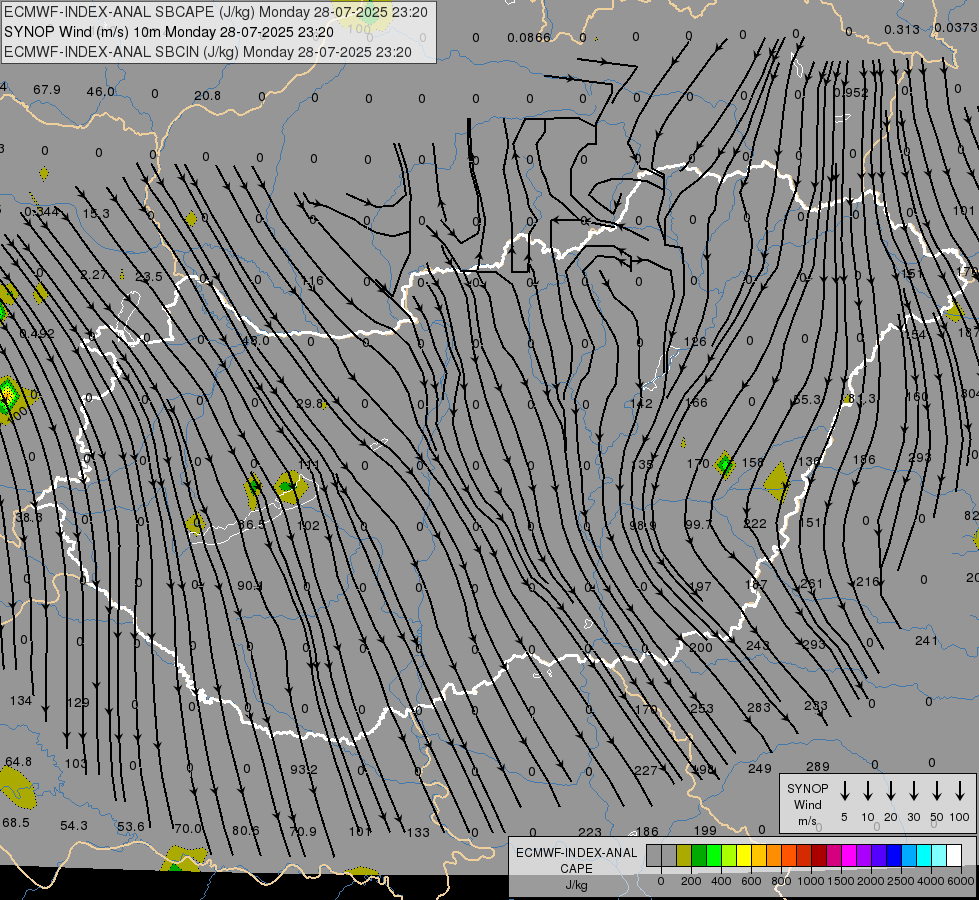Click the map value 29.8
This screenshot has height=900, width=979.
310,403
